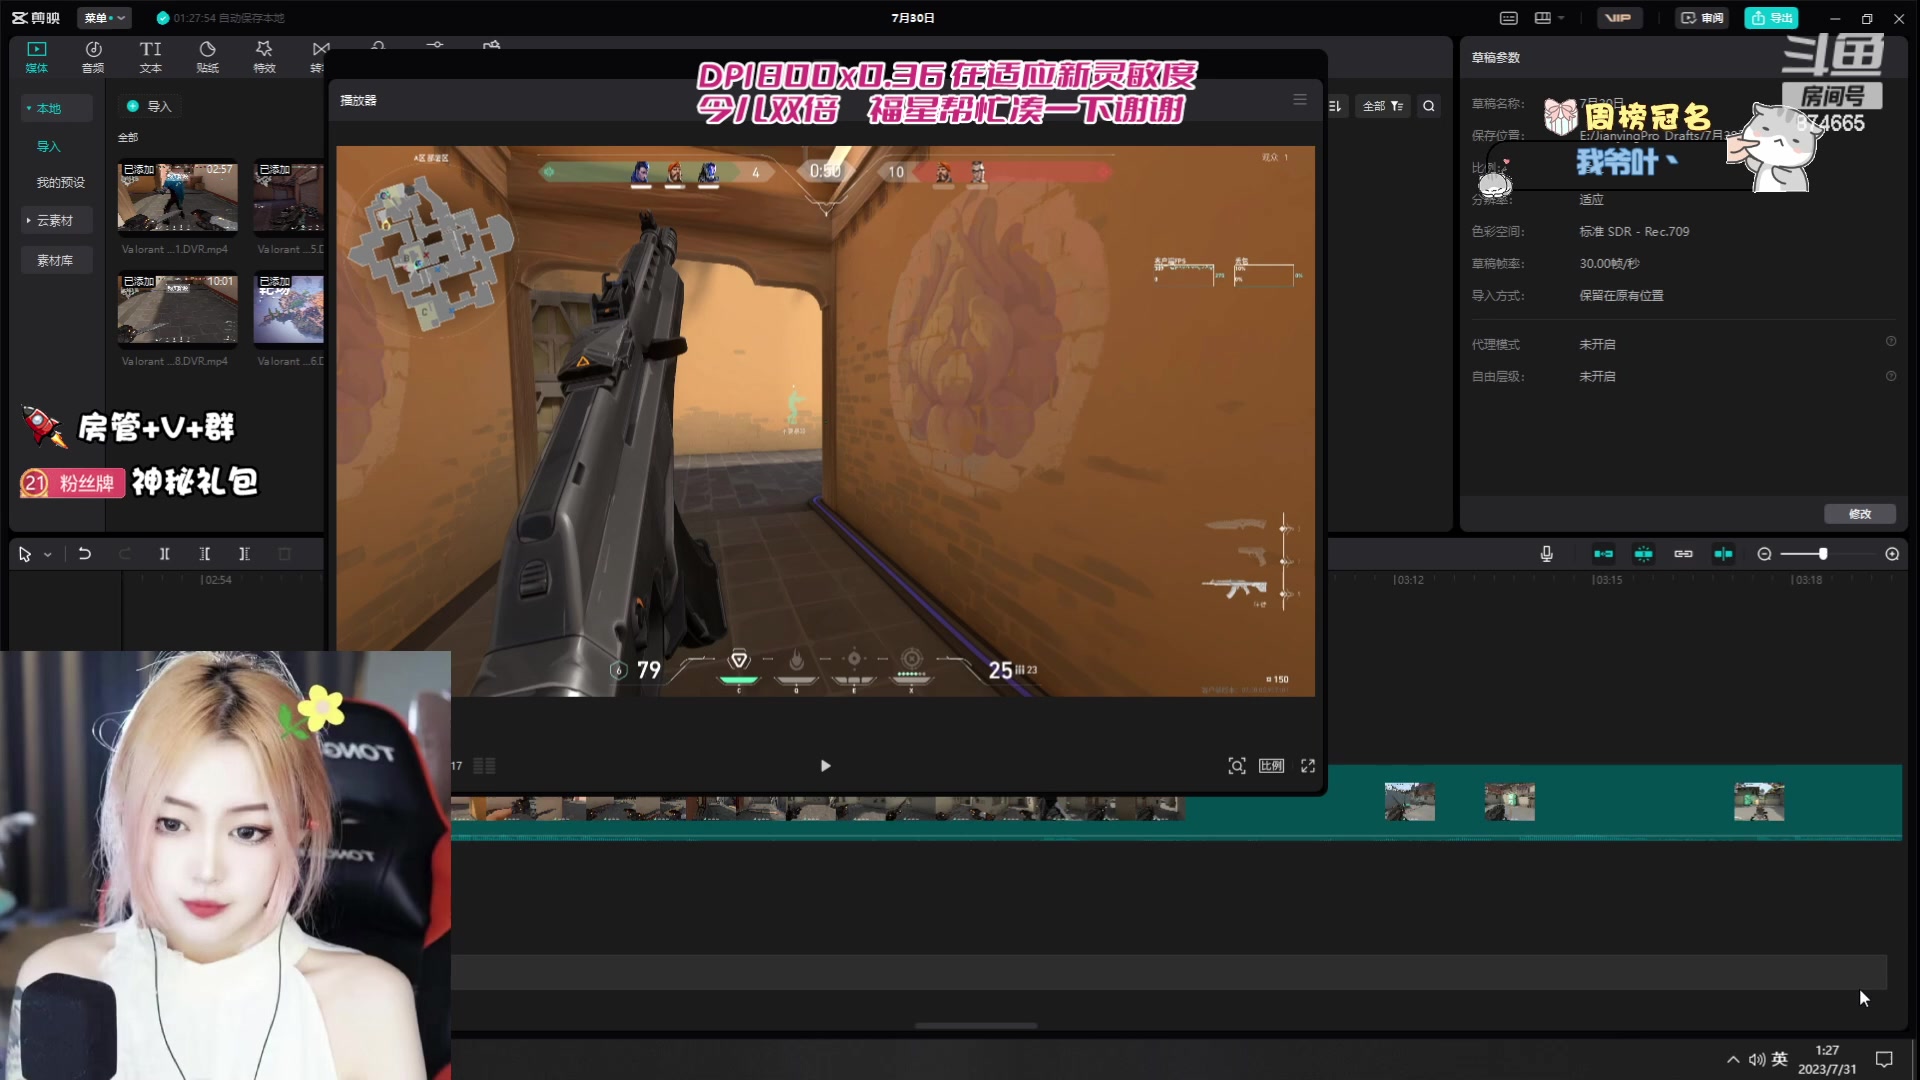Screen dimensions: 1920x1080
Task: Click the help icon beside 自由层级
Action: click(1891, 376)
